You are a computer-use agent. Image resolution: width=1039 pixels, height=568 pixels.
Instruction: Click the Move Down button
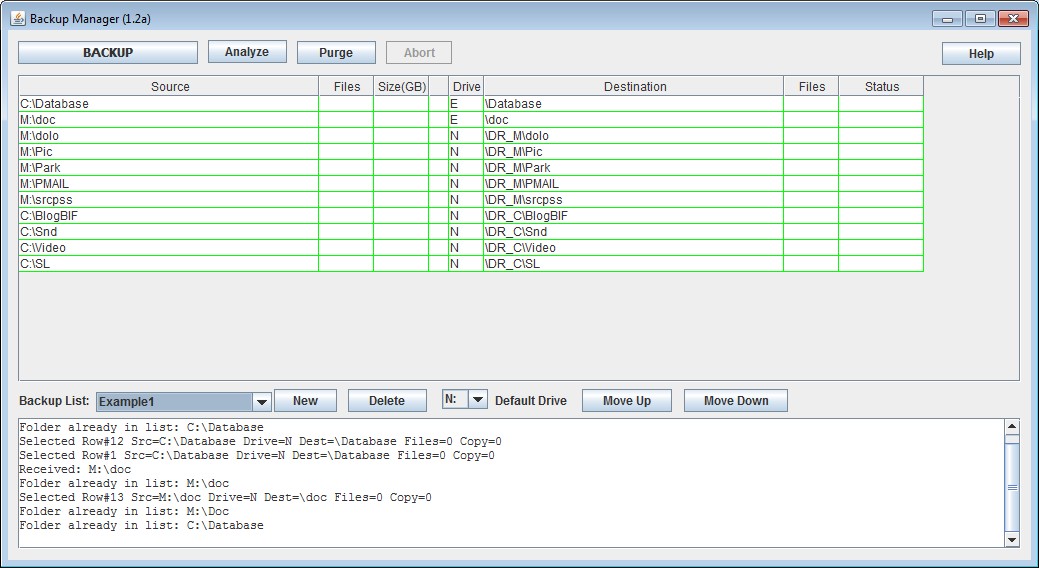[x=735, y=401]
